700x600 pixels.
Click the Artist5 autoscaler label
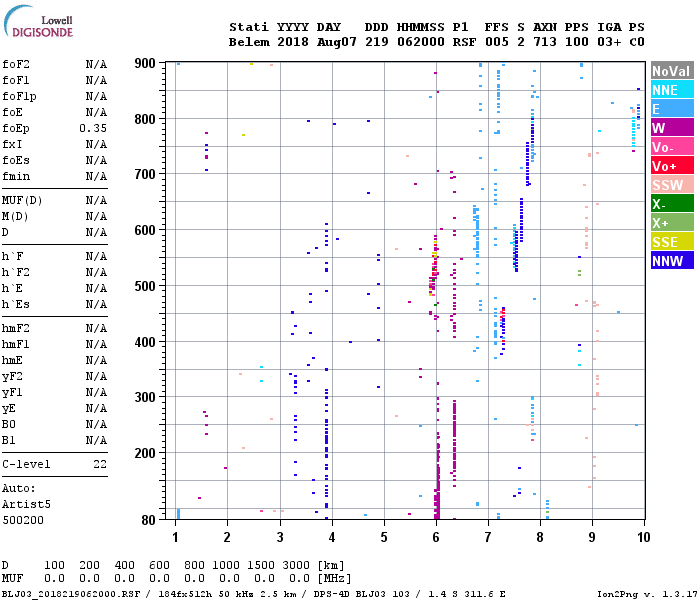click(26, 504)
